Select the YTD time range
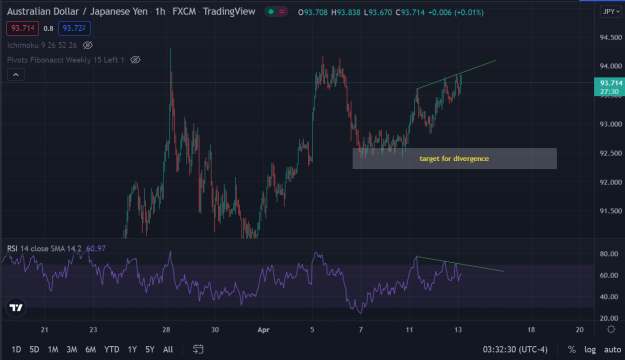625x360 pixels. 112,350
